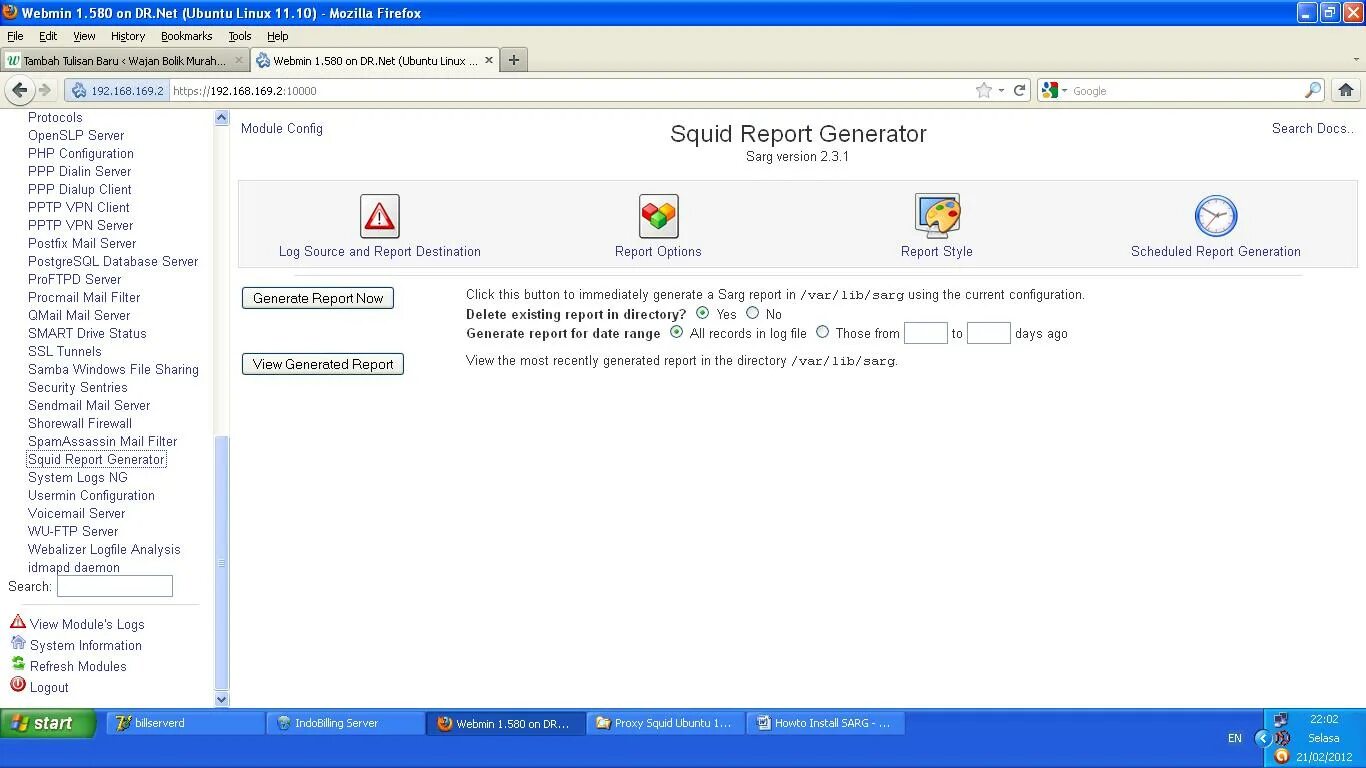This screenshot has width=1366, height=768.
Task: Open the Windows start button
Action: [x=48, y=723]
